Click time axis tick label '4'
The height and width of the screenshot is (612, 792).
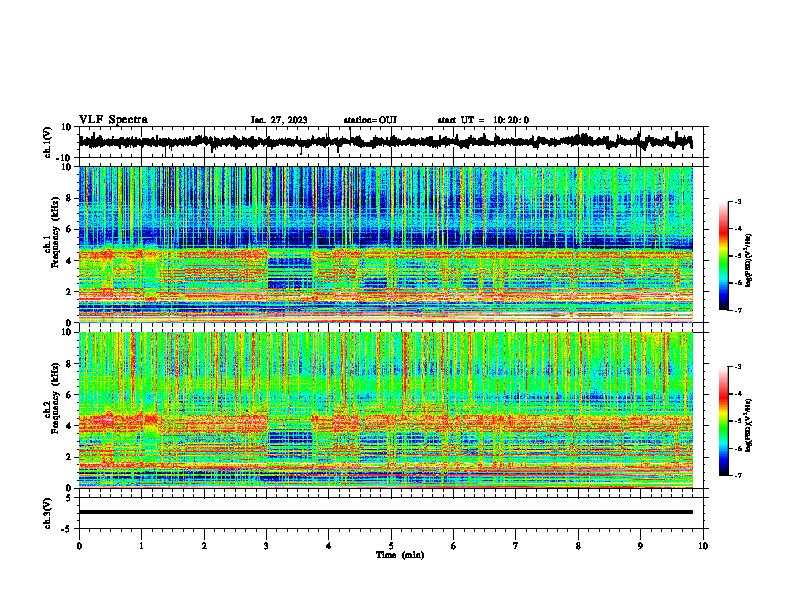[x=329, y=546]
